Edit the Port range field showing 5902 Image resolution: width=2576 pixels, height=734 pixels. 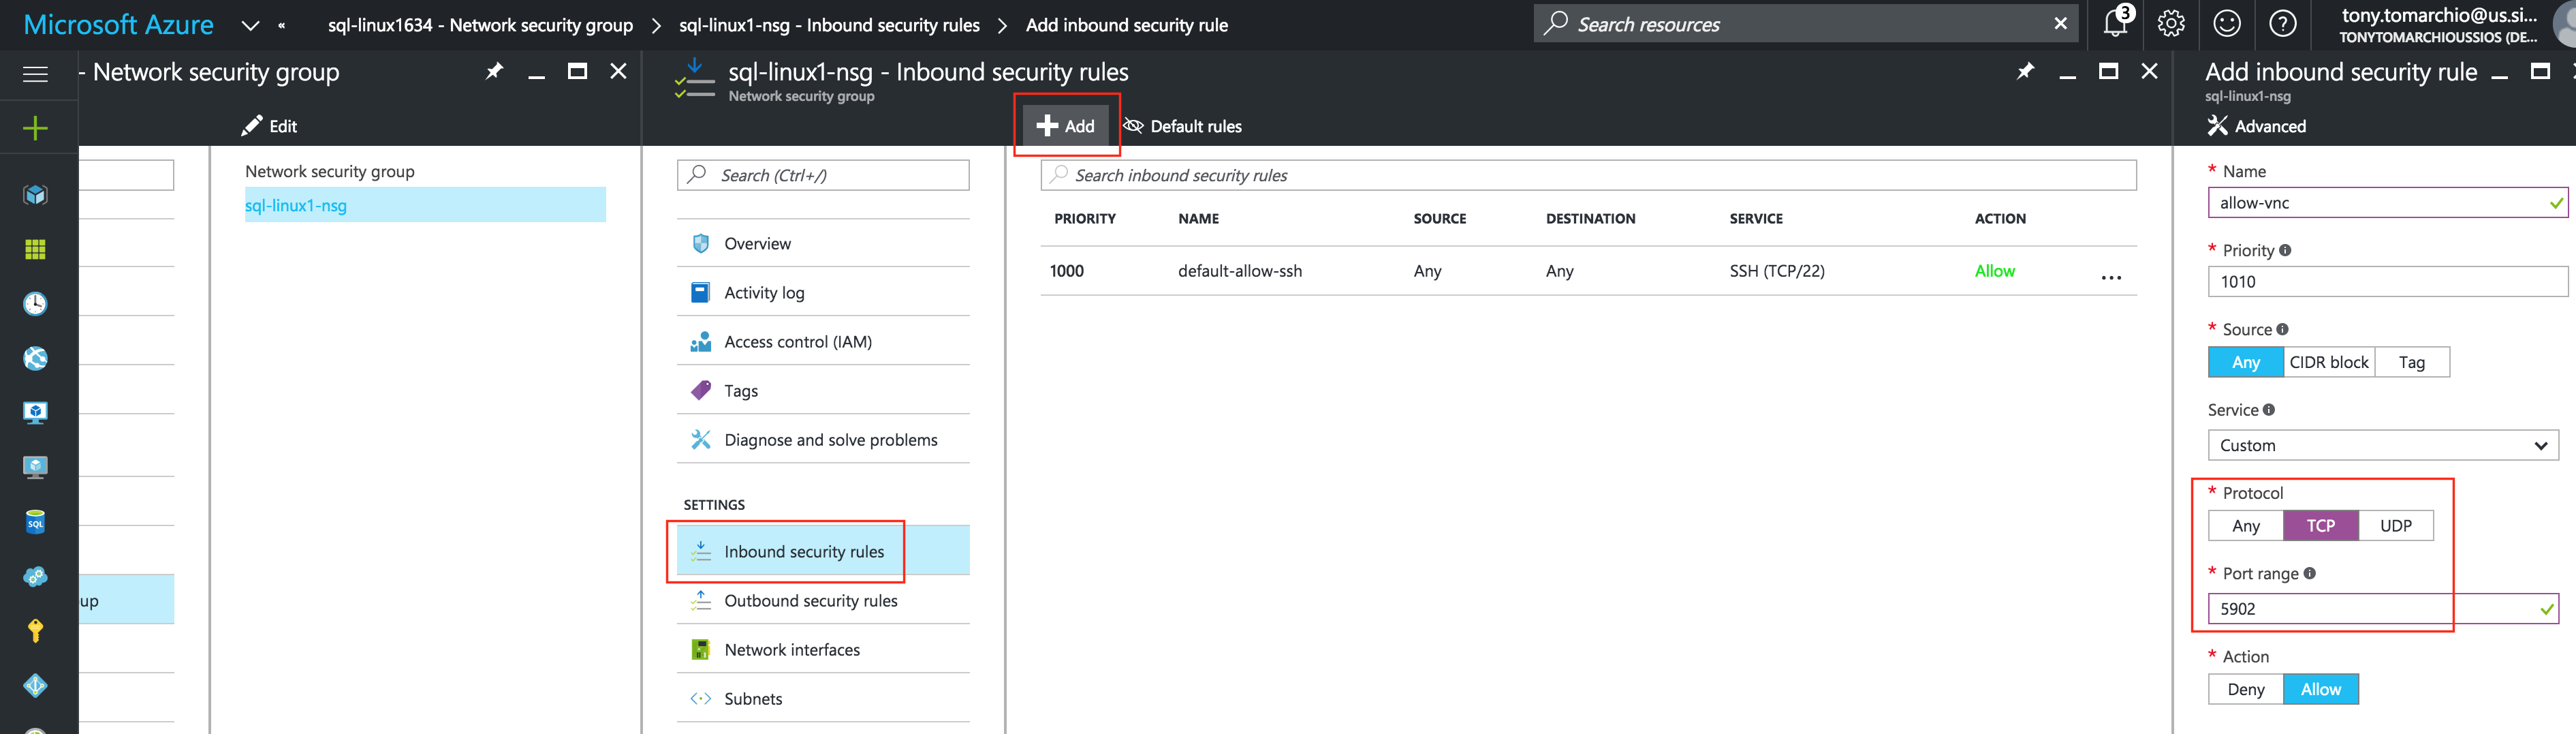2383,608
